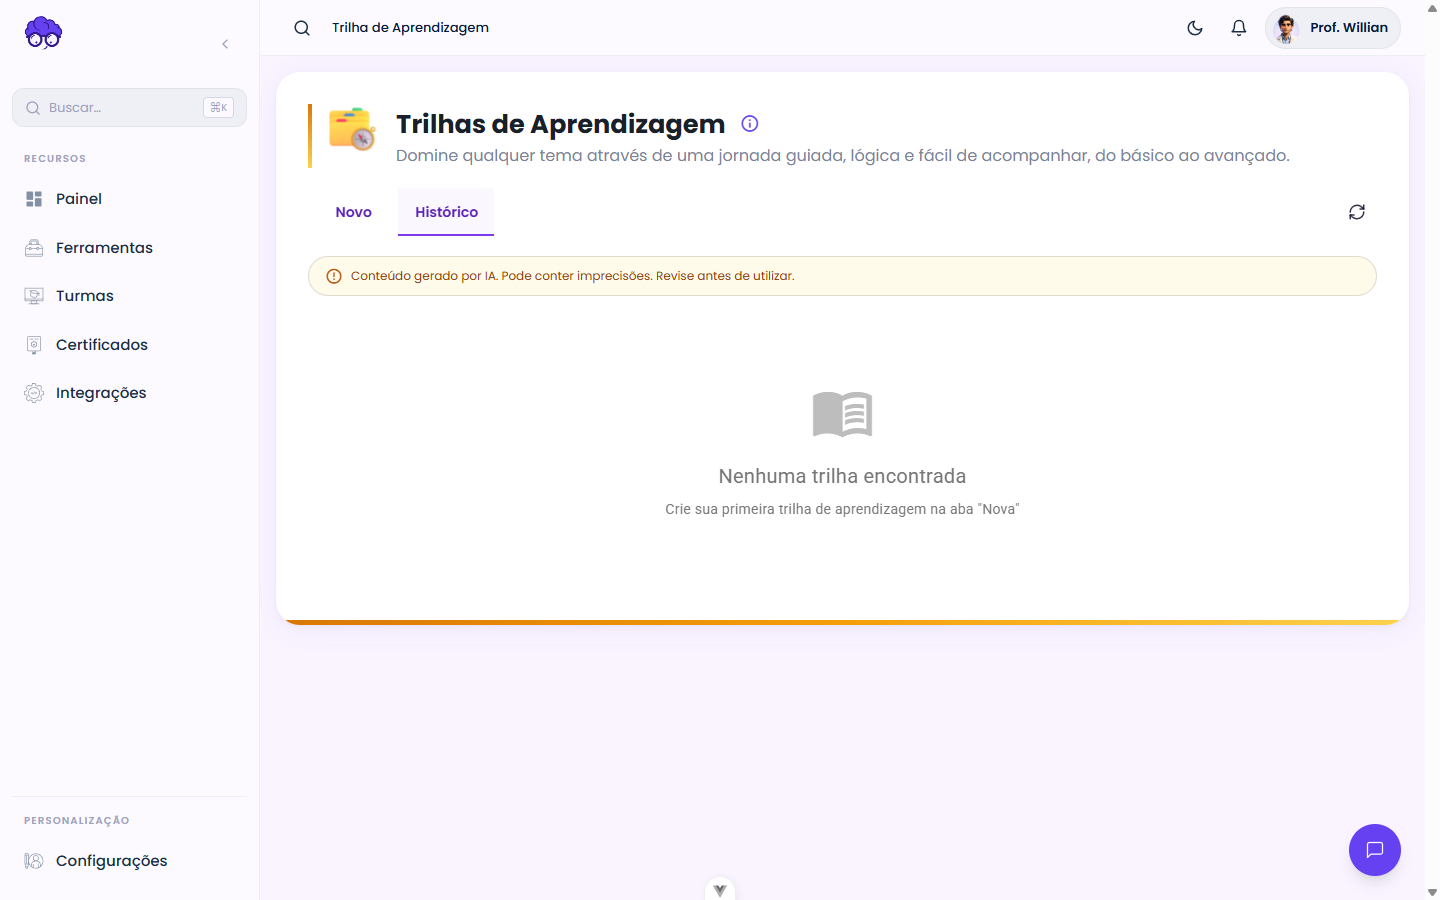Viewport: 1440px width, 900px height.
Task: Click the Turmas classroom icon
Action: tap(34, 296)
